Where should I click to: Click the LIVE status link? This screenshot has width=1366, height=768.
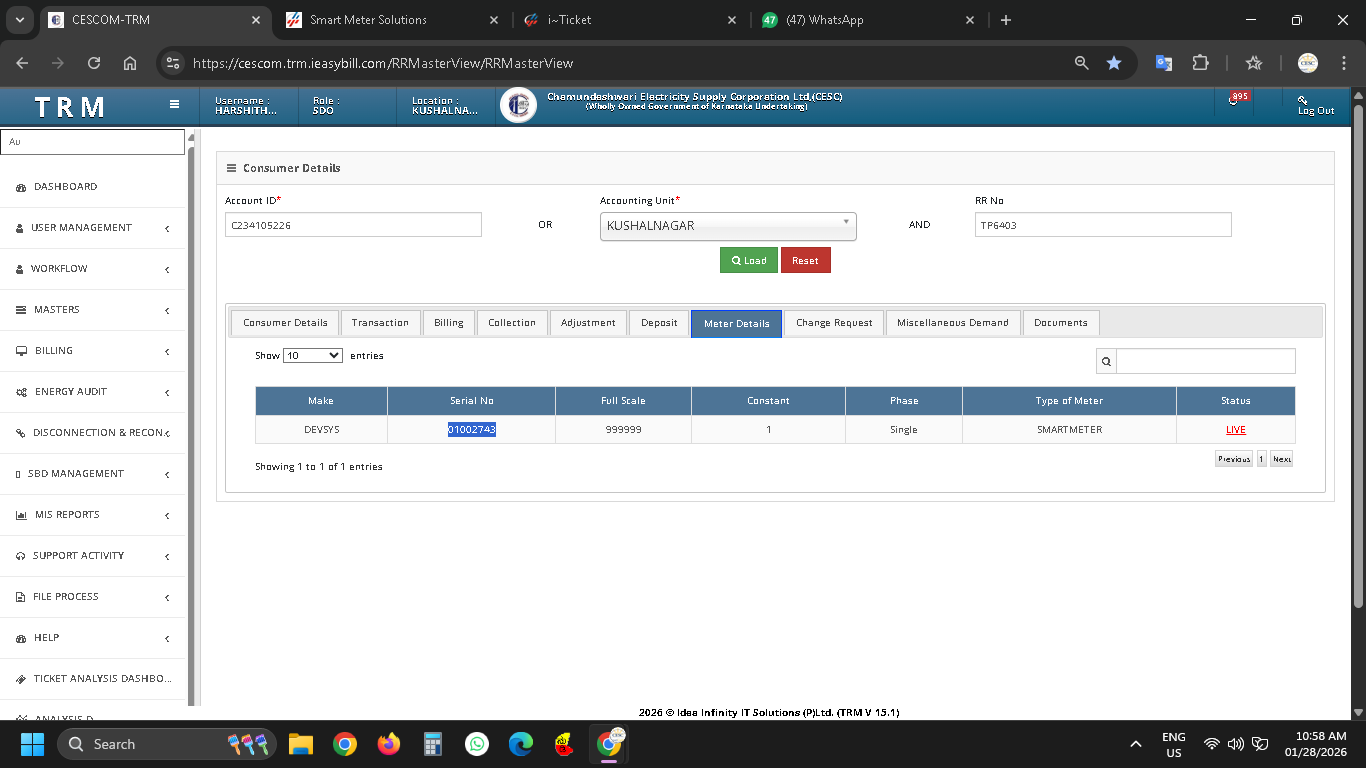1235,430
